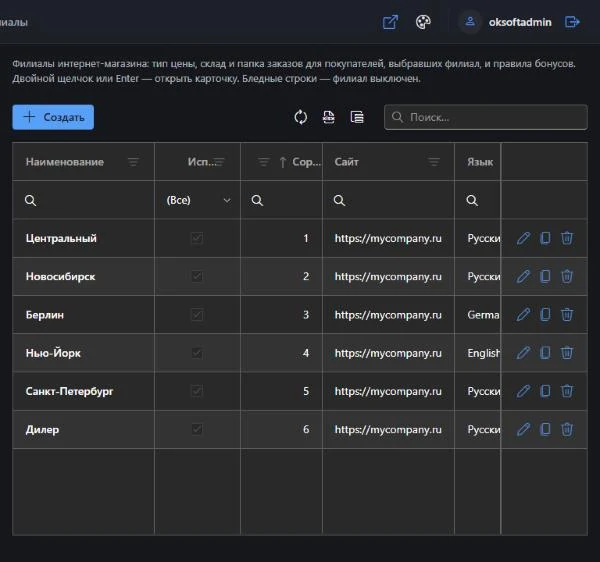Copy the Новосибирск row
This screenshot has width=600, height=562.
pos(545,276)
